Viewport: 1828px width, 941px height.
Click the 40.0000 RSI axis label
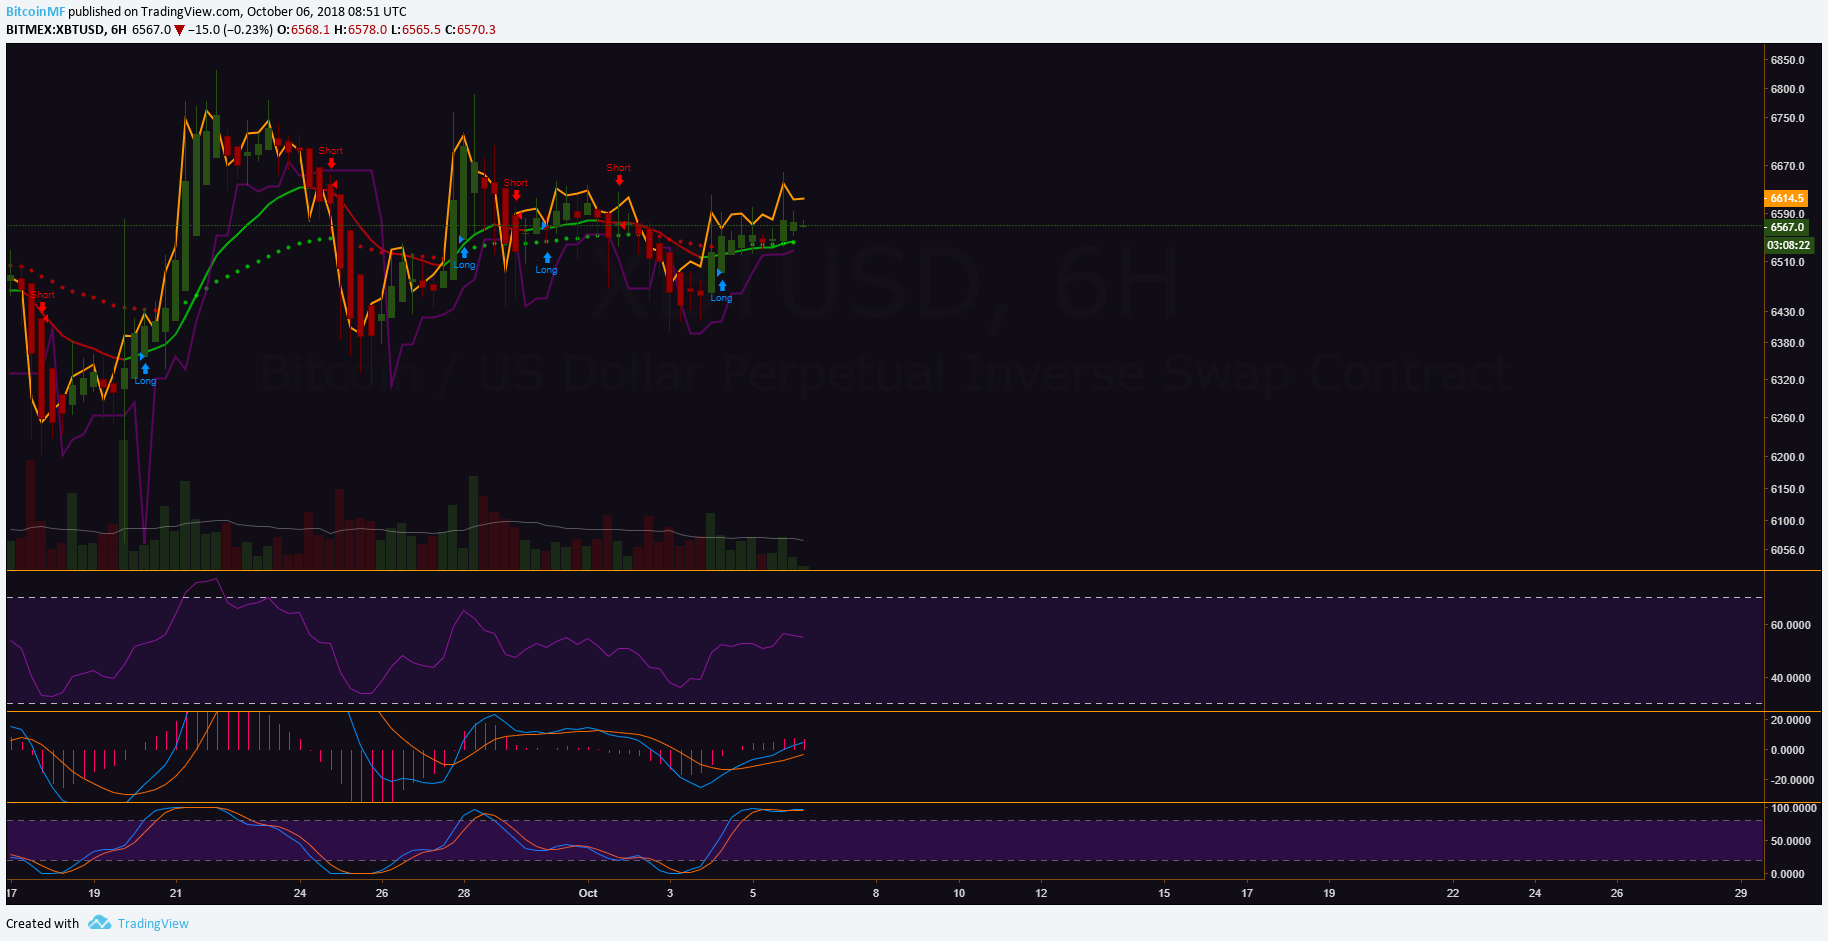[x=1790, y=678]
